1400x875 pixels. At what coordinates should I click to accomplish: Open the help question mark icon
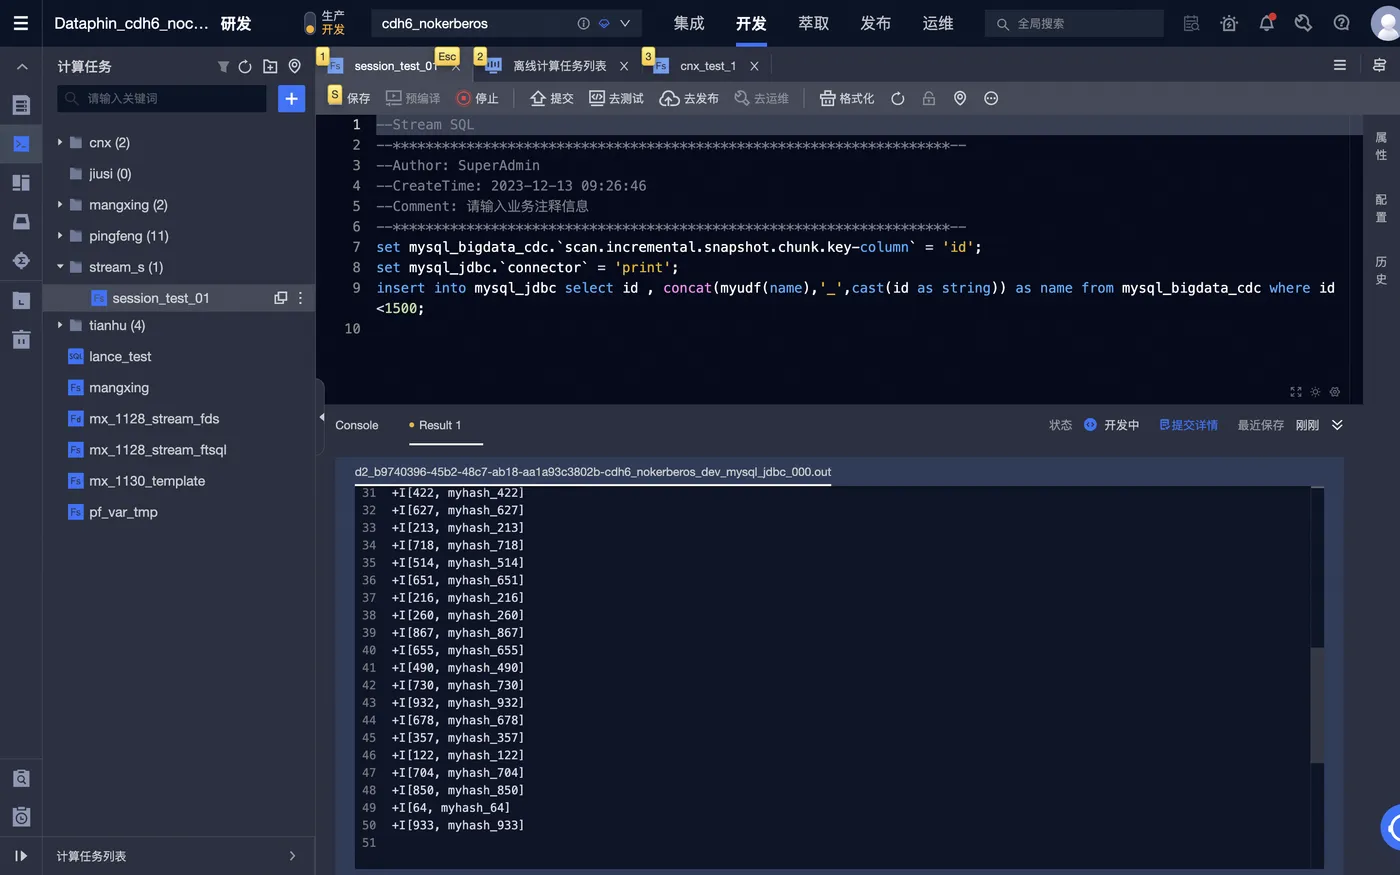(x=1342, y=23)
